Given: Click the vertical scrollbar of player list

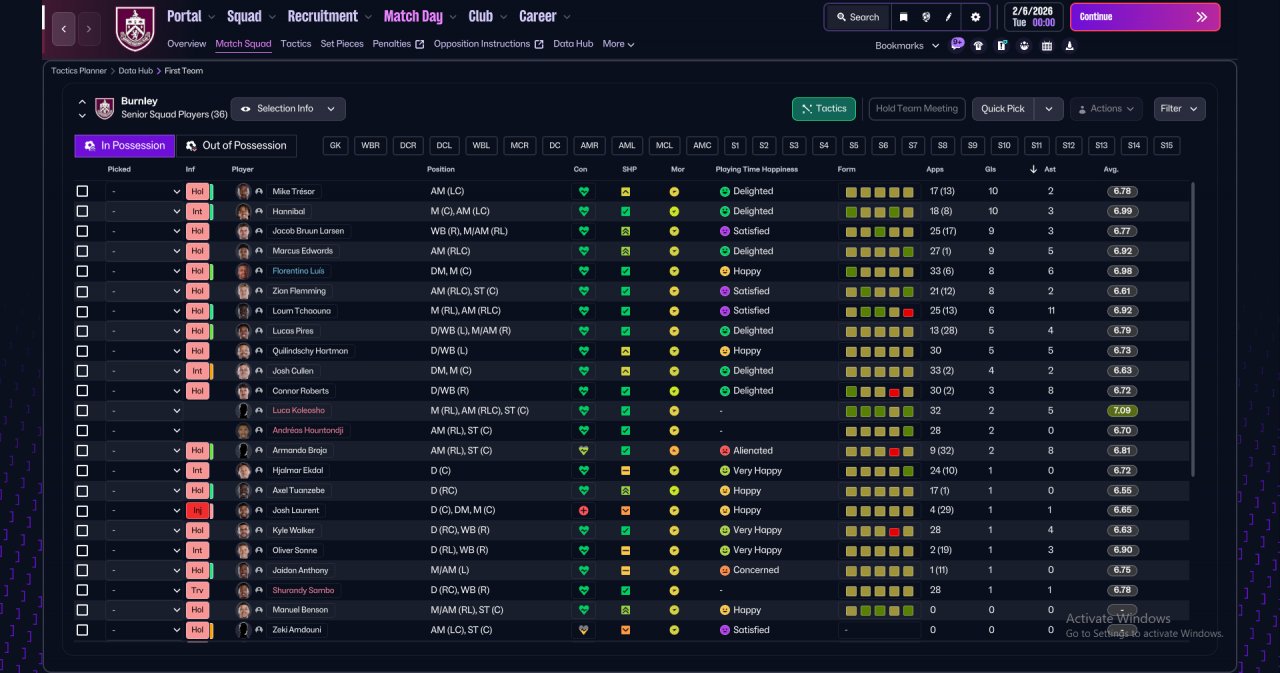Looking at the screenshot, I should 1192,330.
